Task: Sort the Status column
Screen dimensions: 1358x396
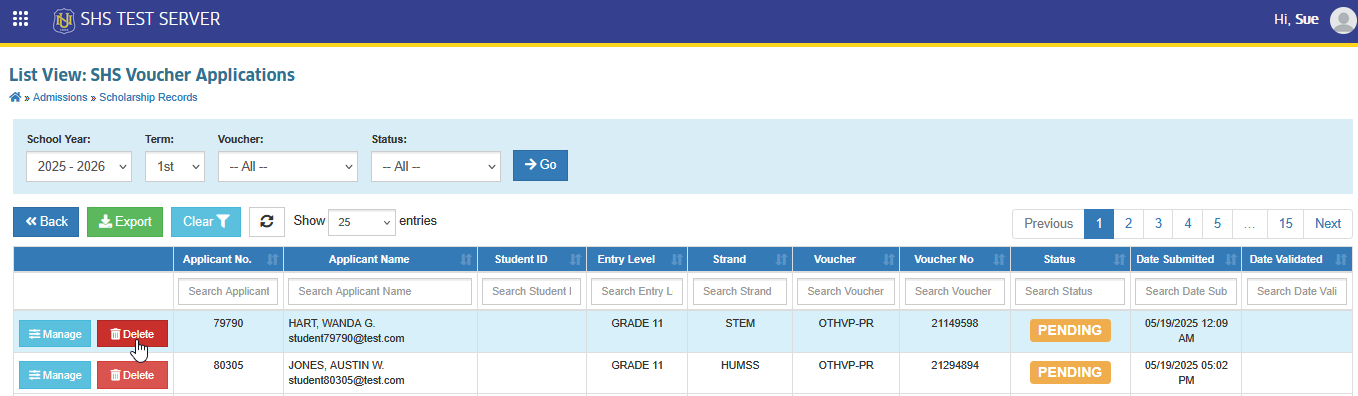Action: [1118, 259]
